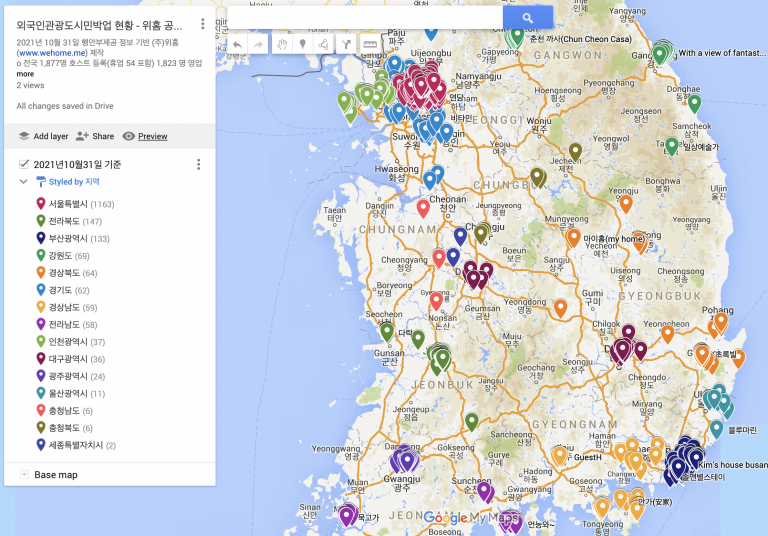This screenshot has width=768, height=536.
Task: Choose the Add marker tool
Action: coord(302,45)
